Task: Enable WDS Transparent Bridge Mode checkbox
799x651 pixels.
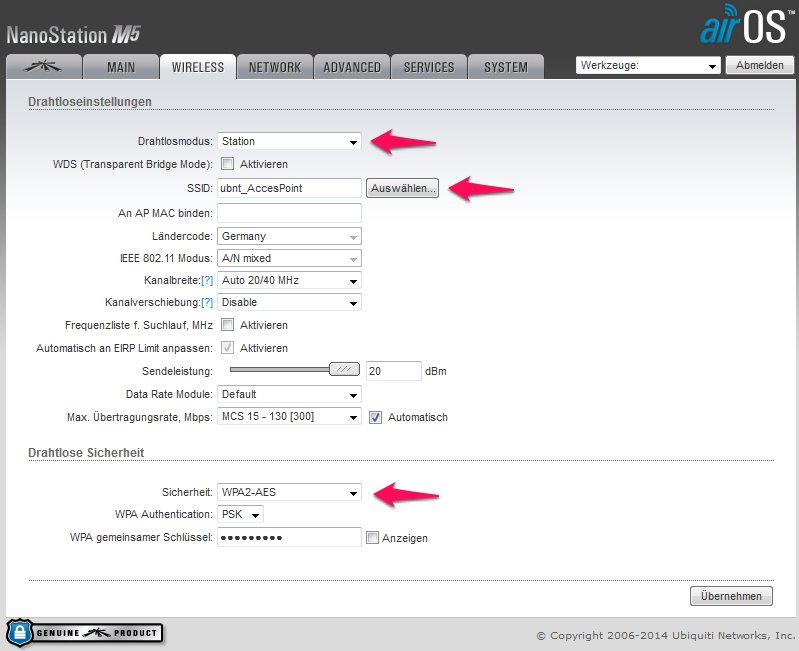Action: tap(227, 164)
